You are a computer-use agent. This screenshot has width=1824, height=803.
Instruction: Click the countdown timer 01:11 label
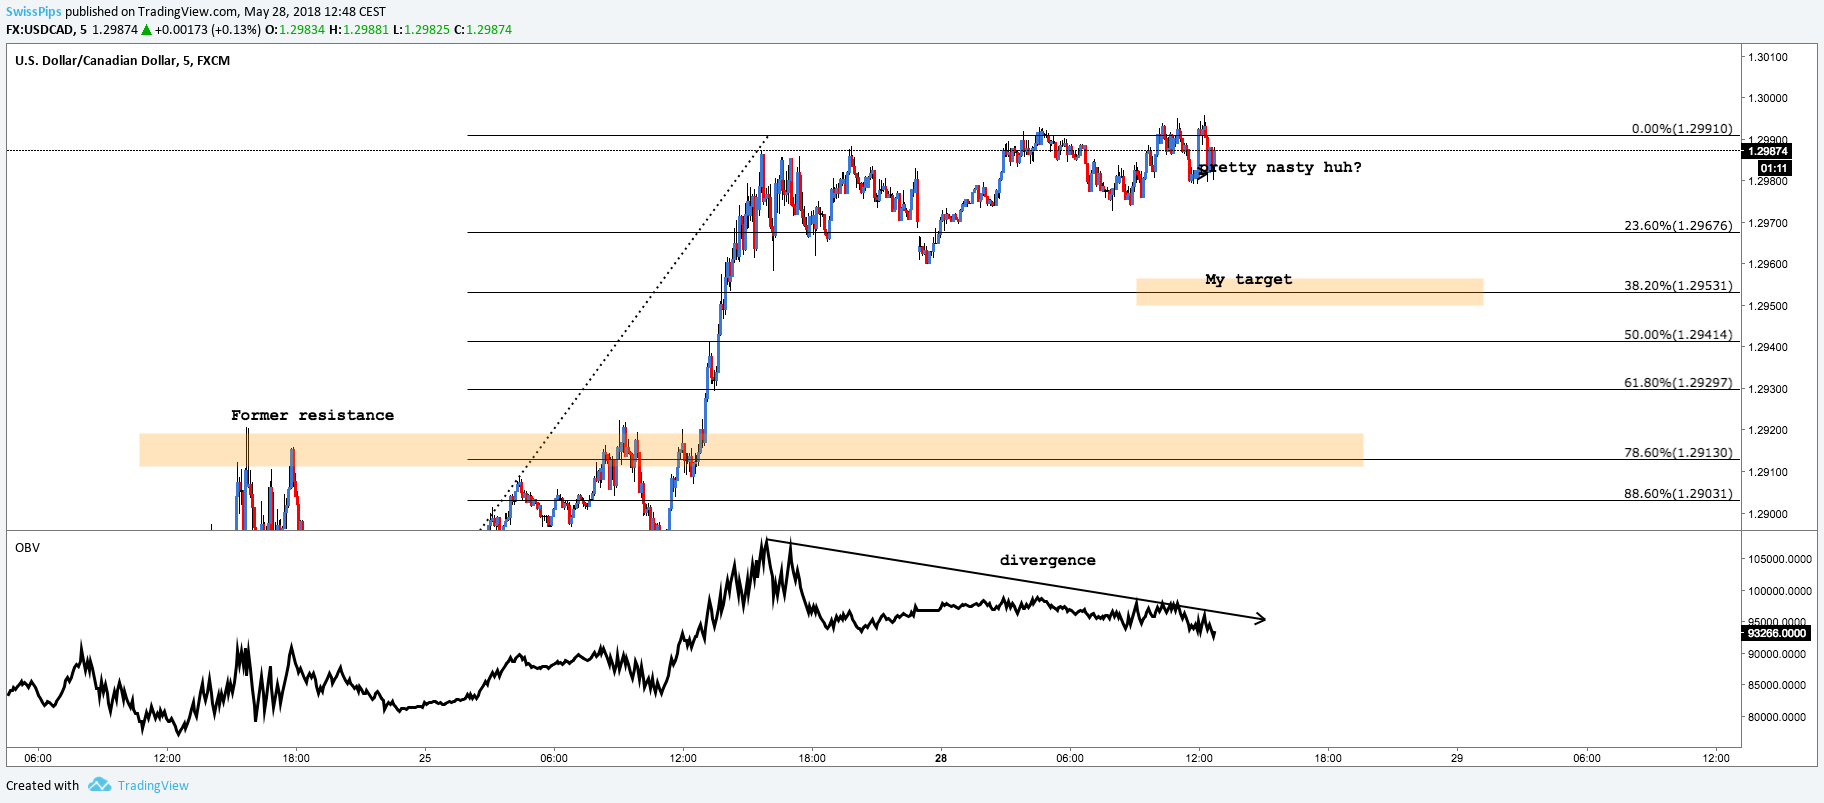[1774, 168]
